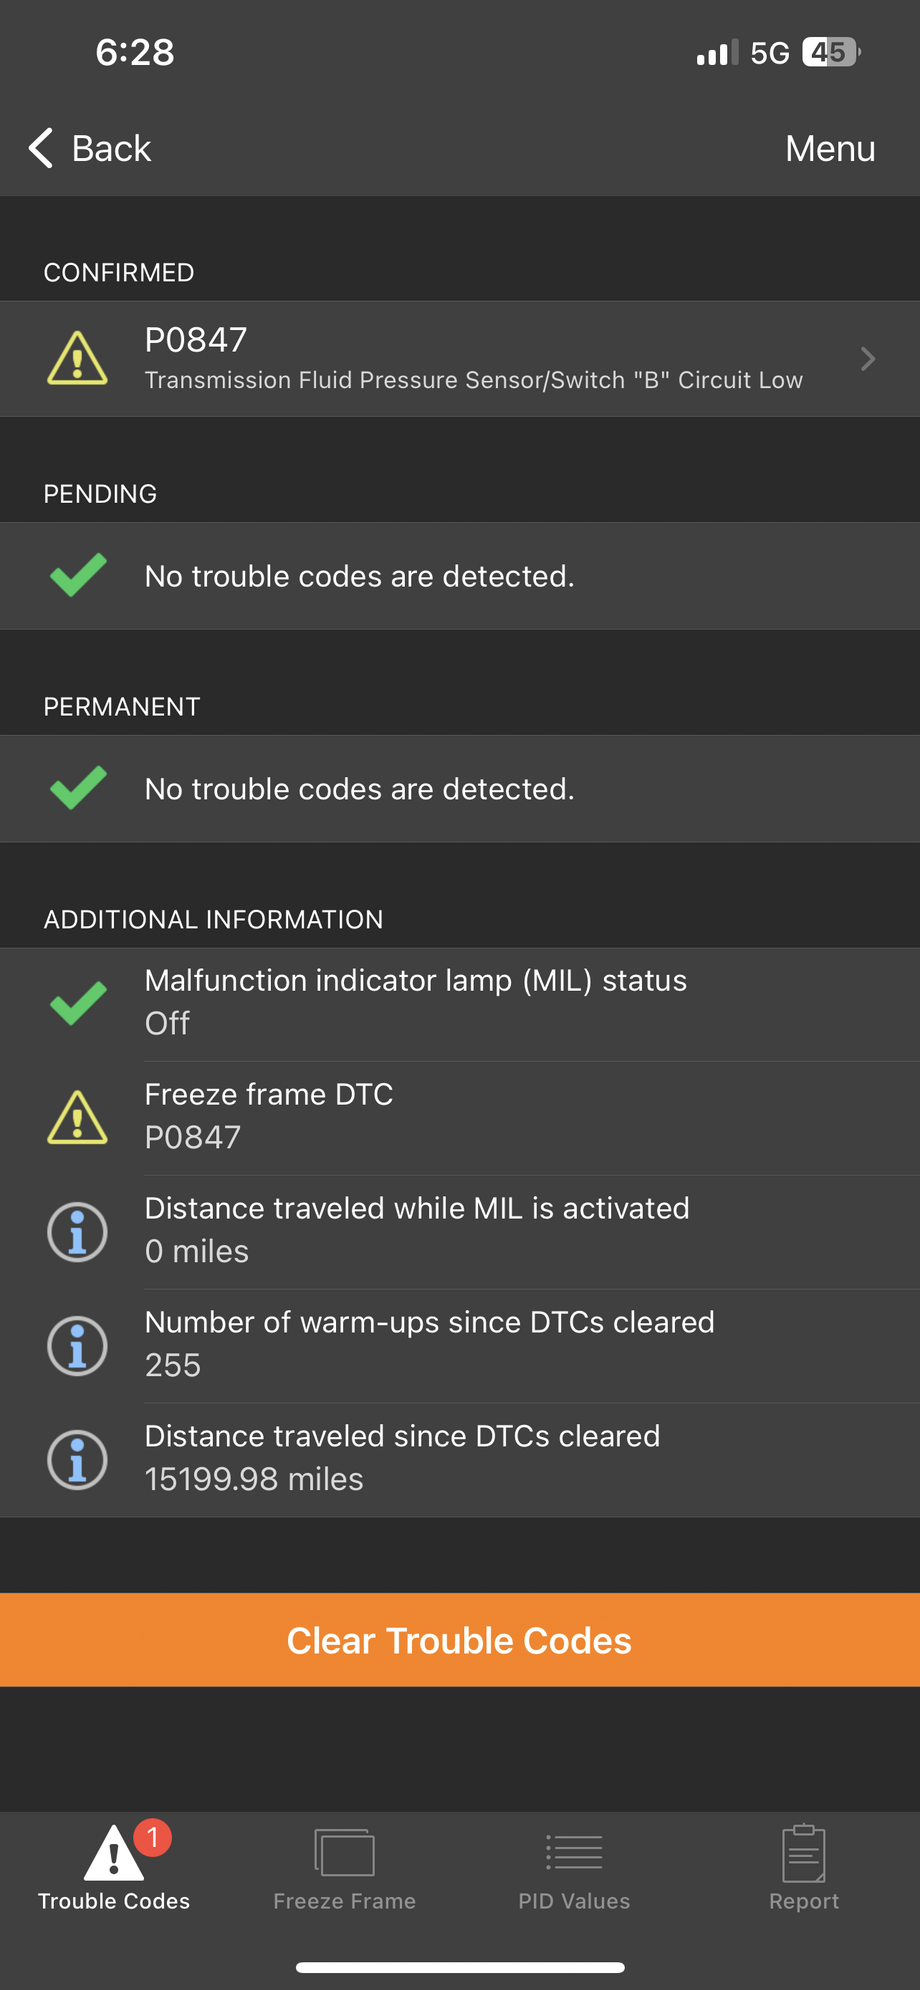This screenshot has height=1990, width=920.
Task: Tap the Freeze frame DTC warning icon
Action: [x=77, y=1117]
